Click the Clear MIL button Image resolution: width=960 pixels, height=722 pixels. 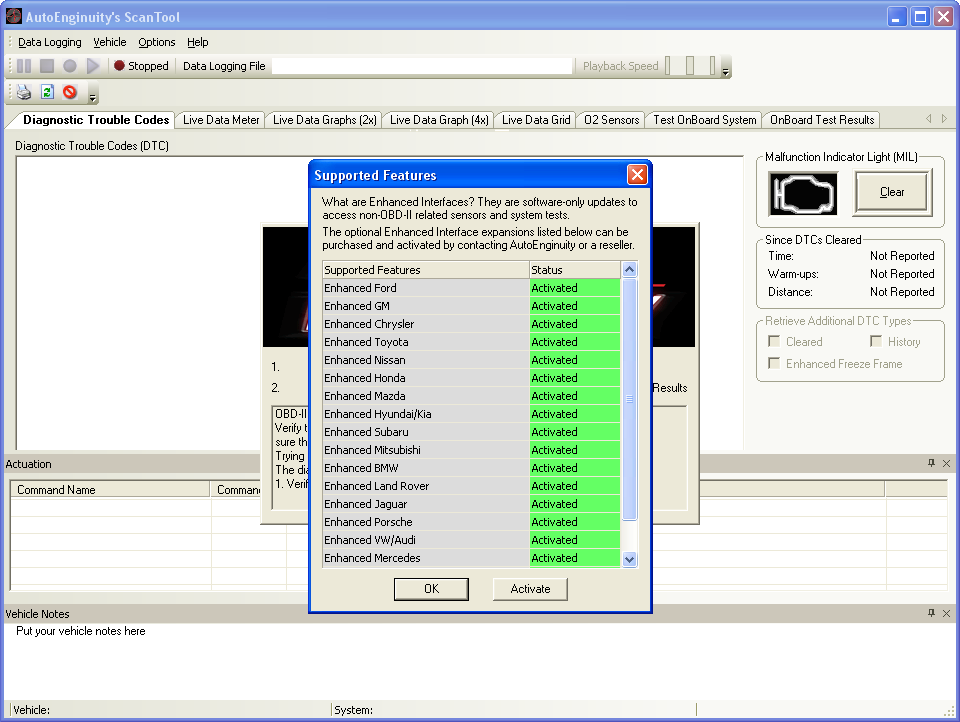[x=892, y=192]
